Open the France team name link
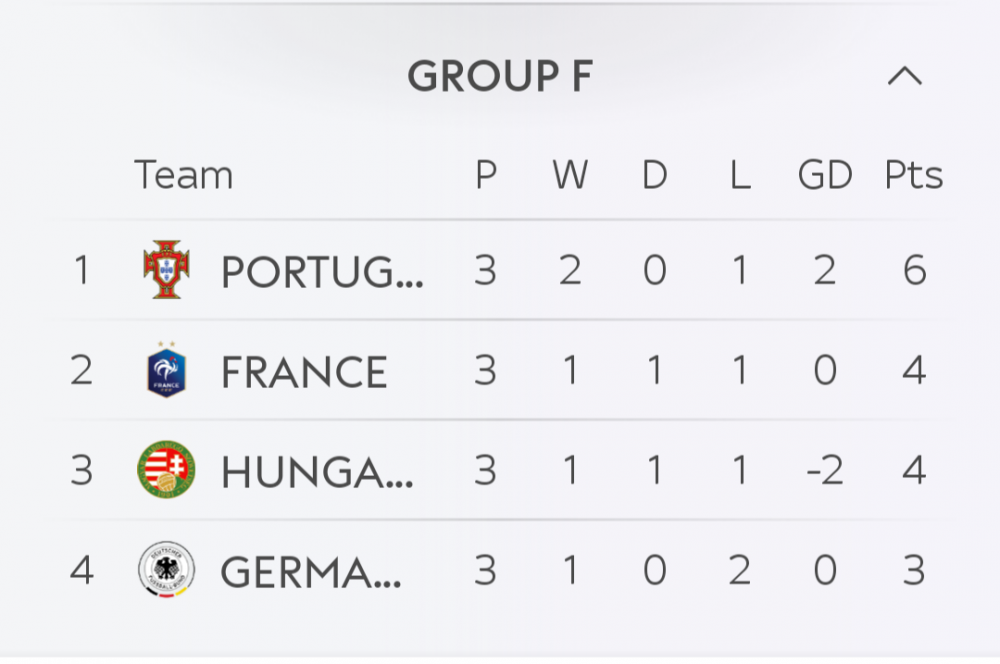 click(304, 372)
